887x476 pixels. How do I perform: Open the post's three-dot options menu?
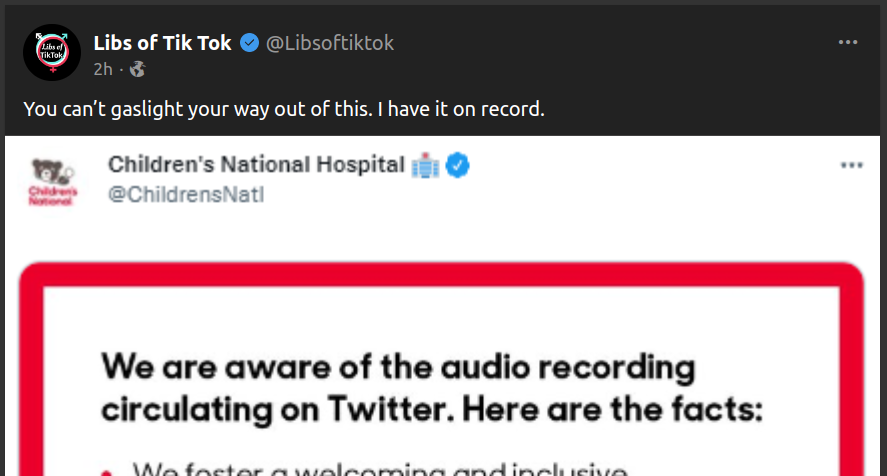[x=848, y=43]
